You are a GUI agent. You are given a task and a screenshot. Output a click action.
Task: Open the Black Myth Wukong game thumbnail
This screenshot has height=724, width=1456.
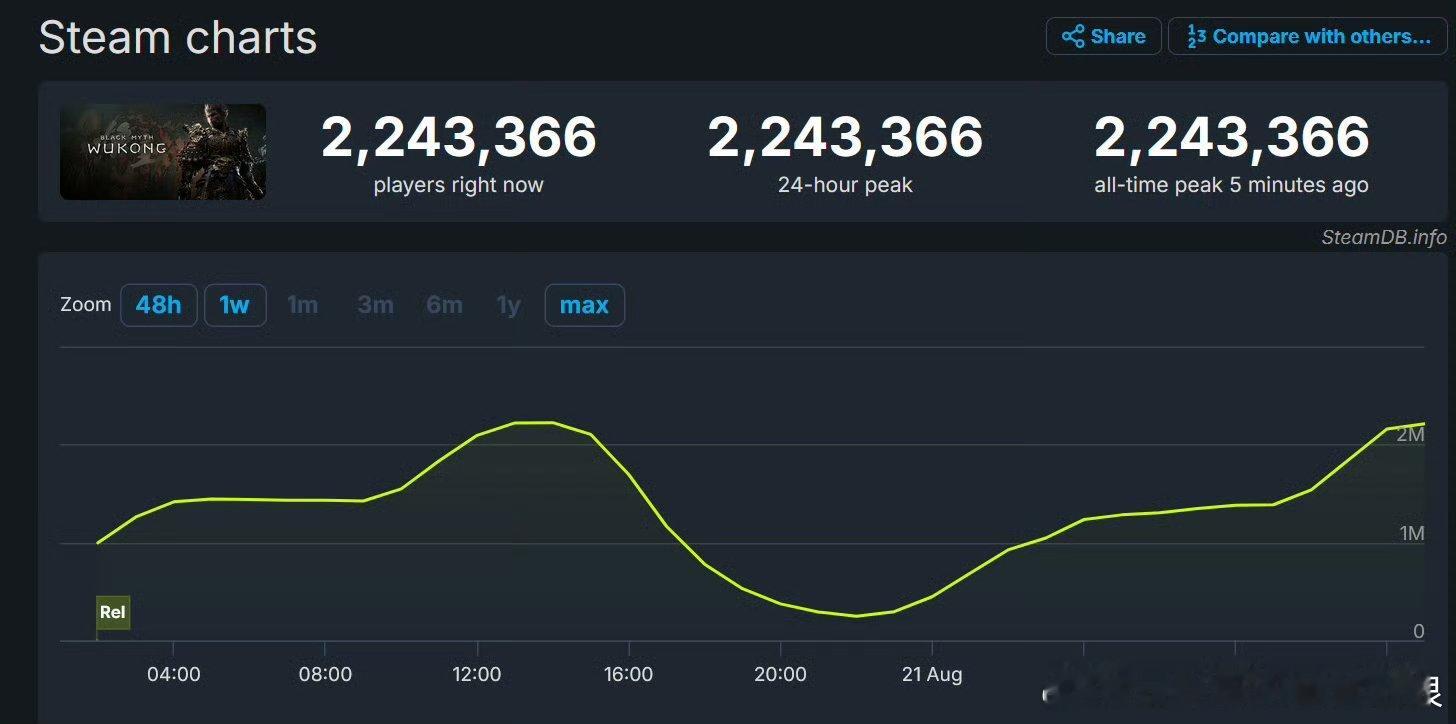163,152
